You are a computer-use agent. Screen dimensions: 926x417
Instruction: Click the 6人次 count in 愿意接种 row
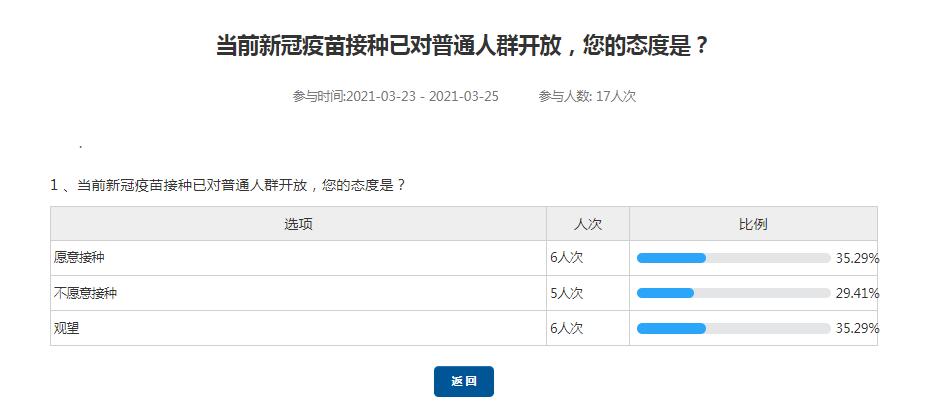[x=566, y=258]
